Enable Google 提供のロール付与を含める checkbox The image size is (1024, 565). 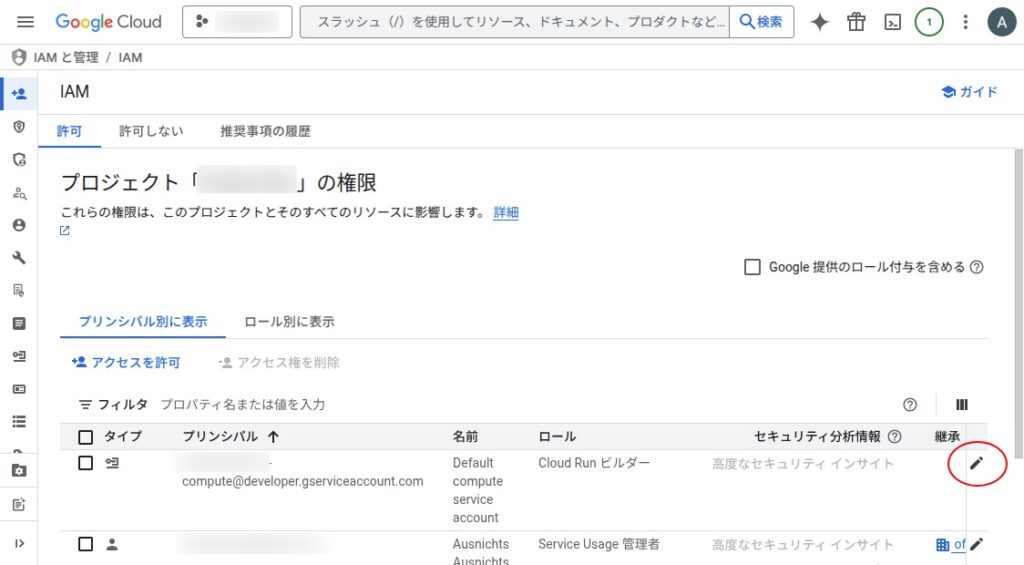753,267
